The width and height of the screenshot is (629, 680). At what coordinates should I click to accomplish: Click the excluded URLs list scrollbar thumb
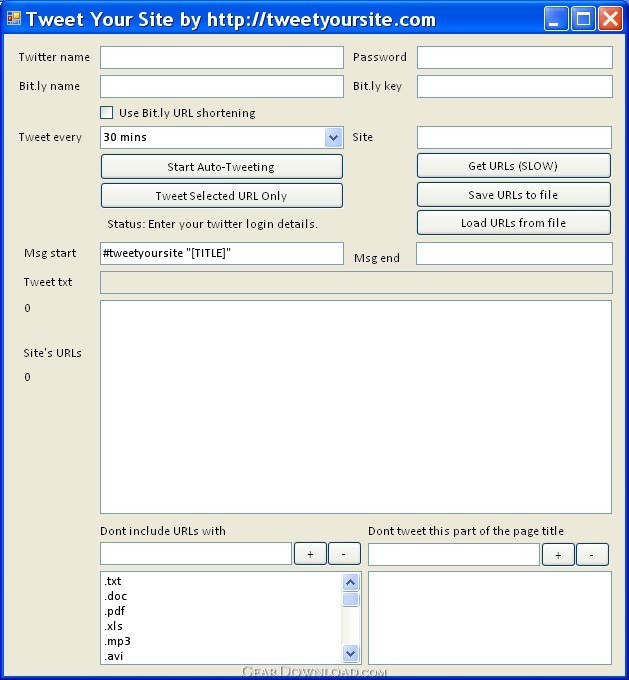pos(351,600)
